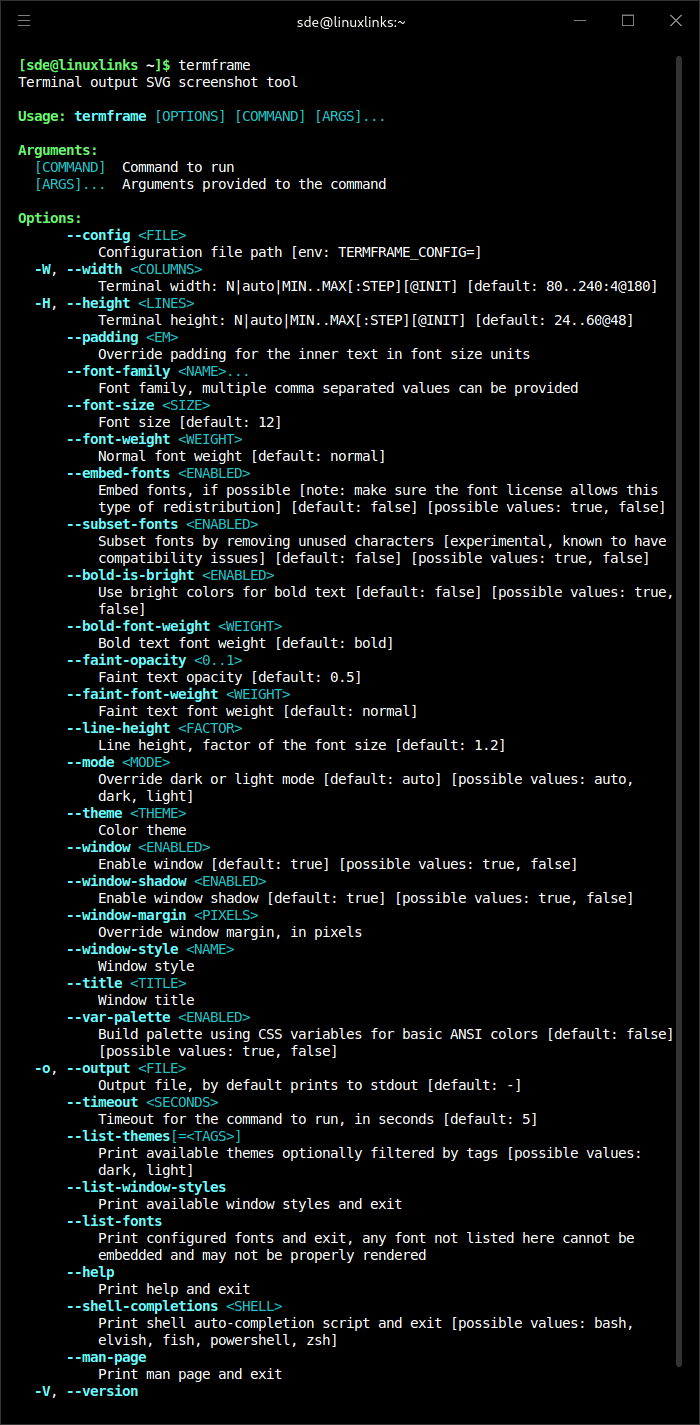The width and height of the screenshot is (700, 1425).
Task: Click the --embed-fonts option flag
Action: coord(118,473)
